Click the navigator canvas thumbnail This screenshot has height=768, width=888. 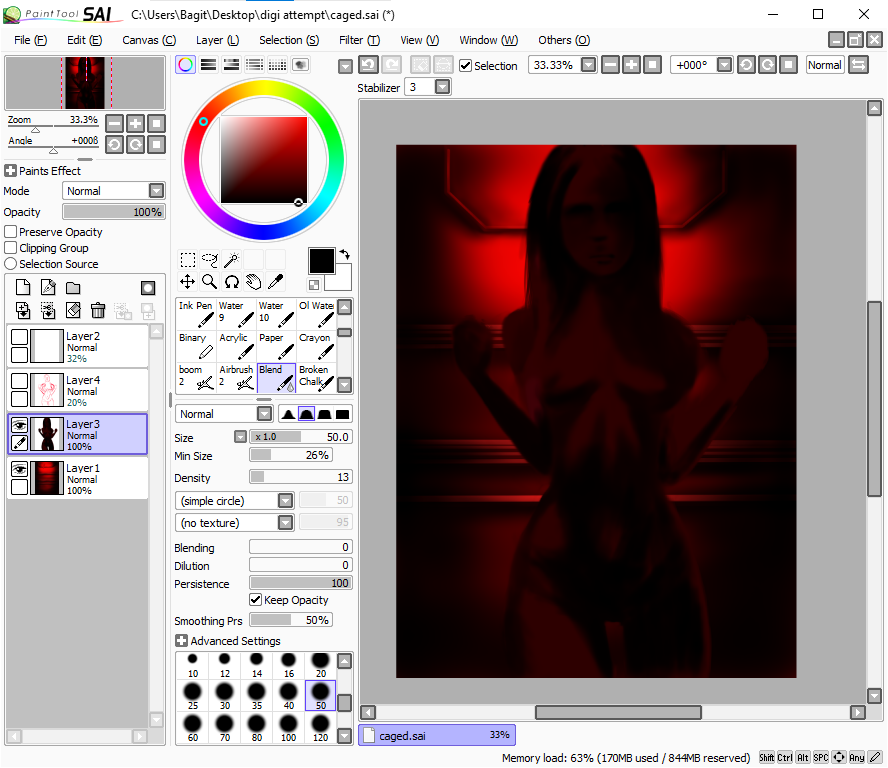tap(85, 83)
